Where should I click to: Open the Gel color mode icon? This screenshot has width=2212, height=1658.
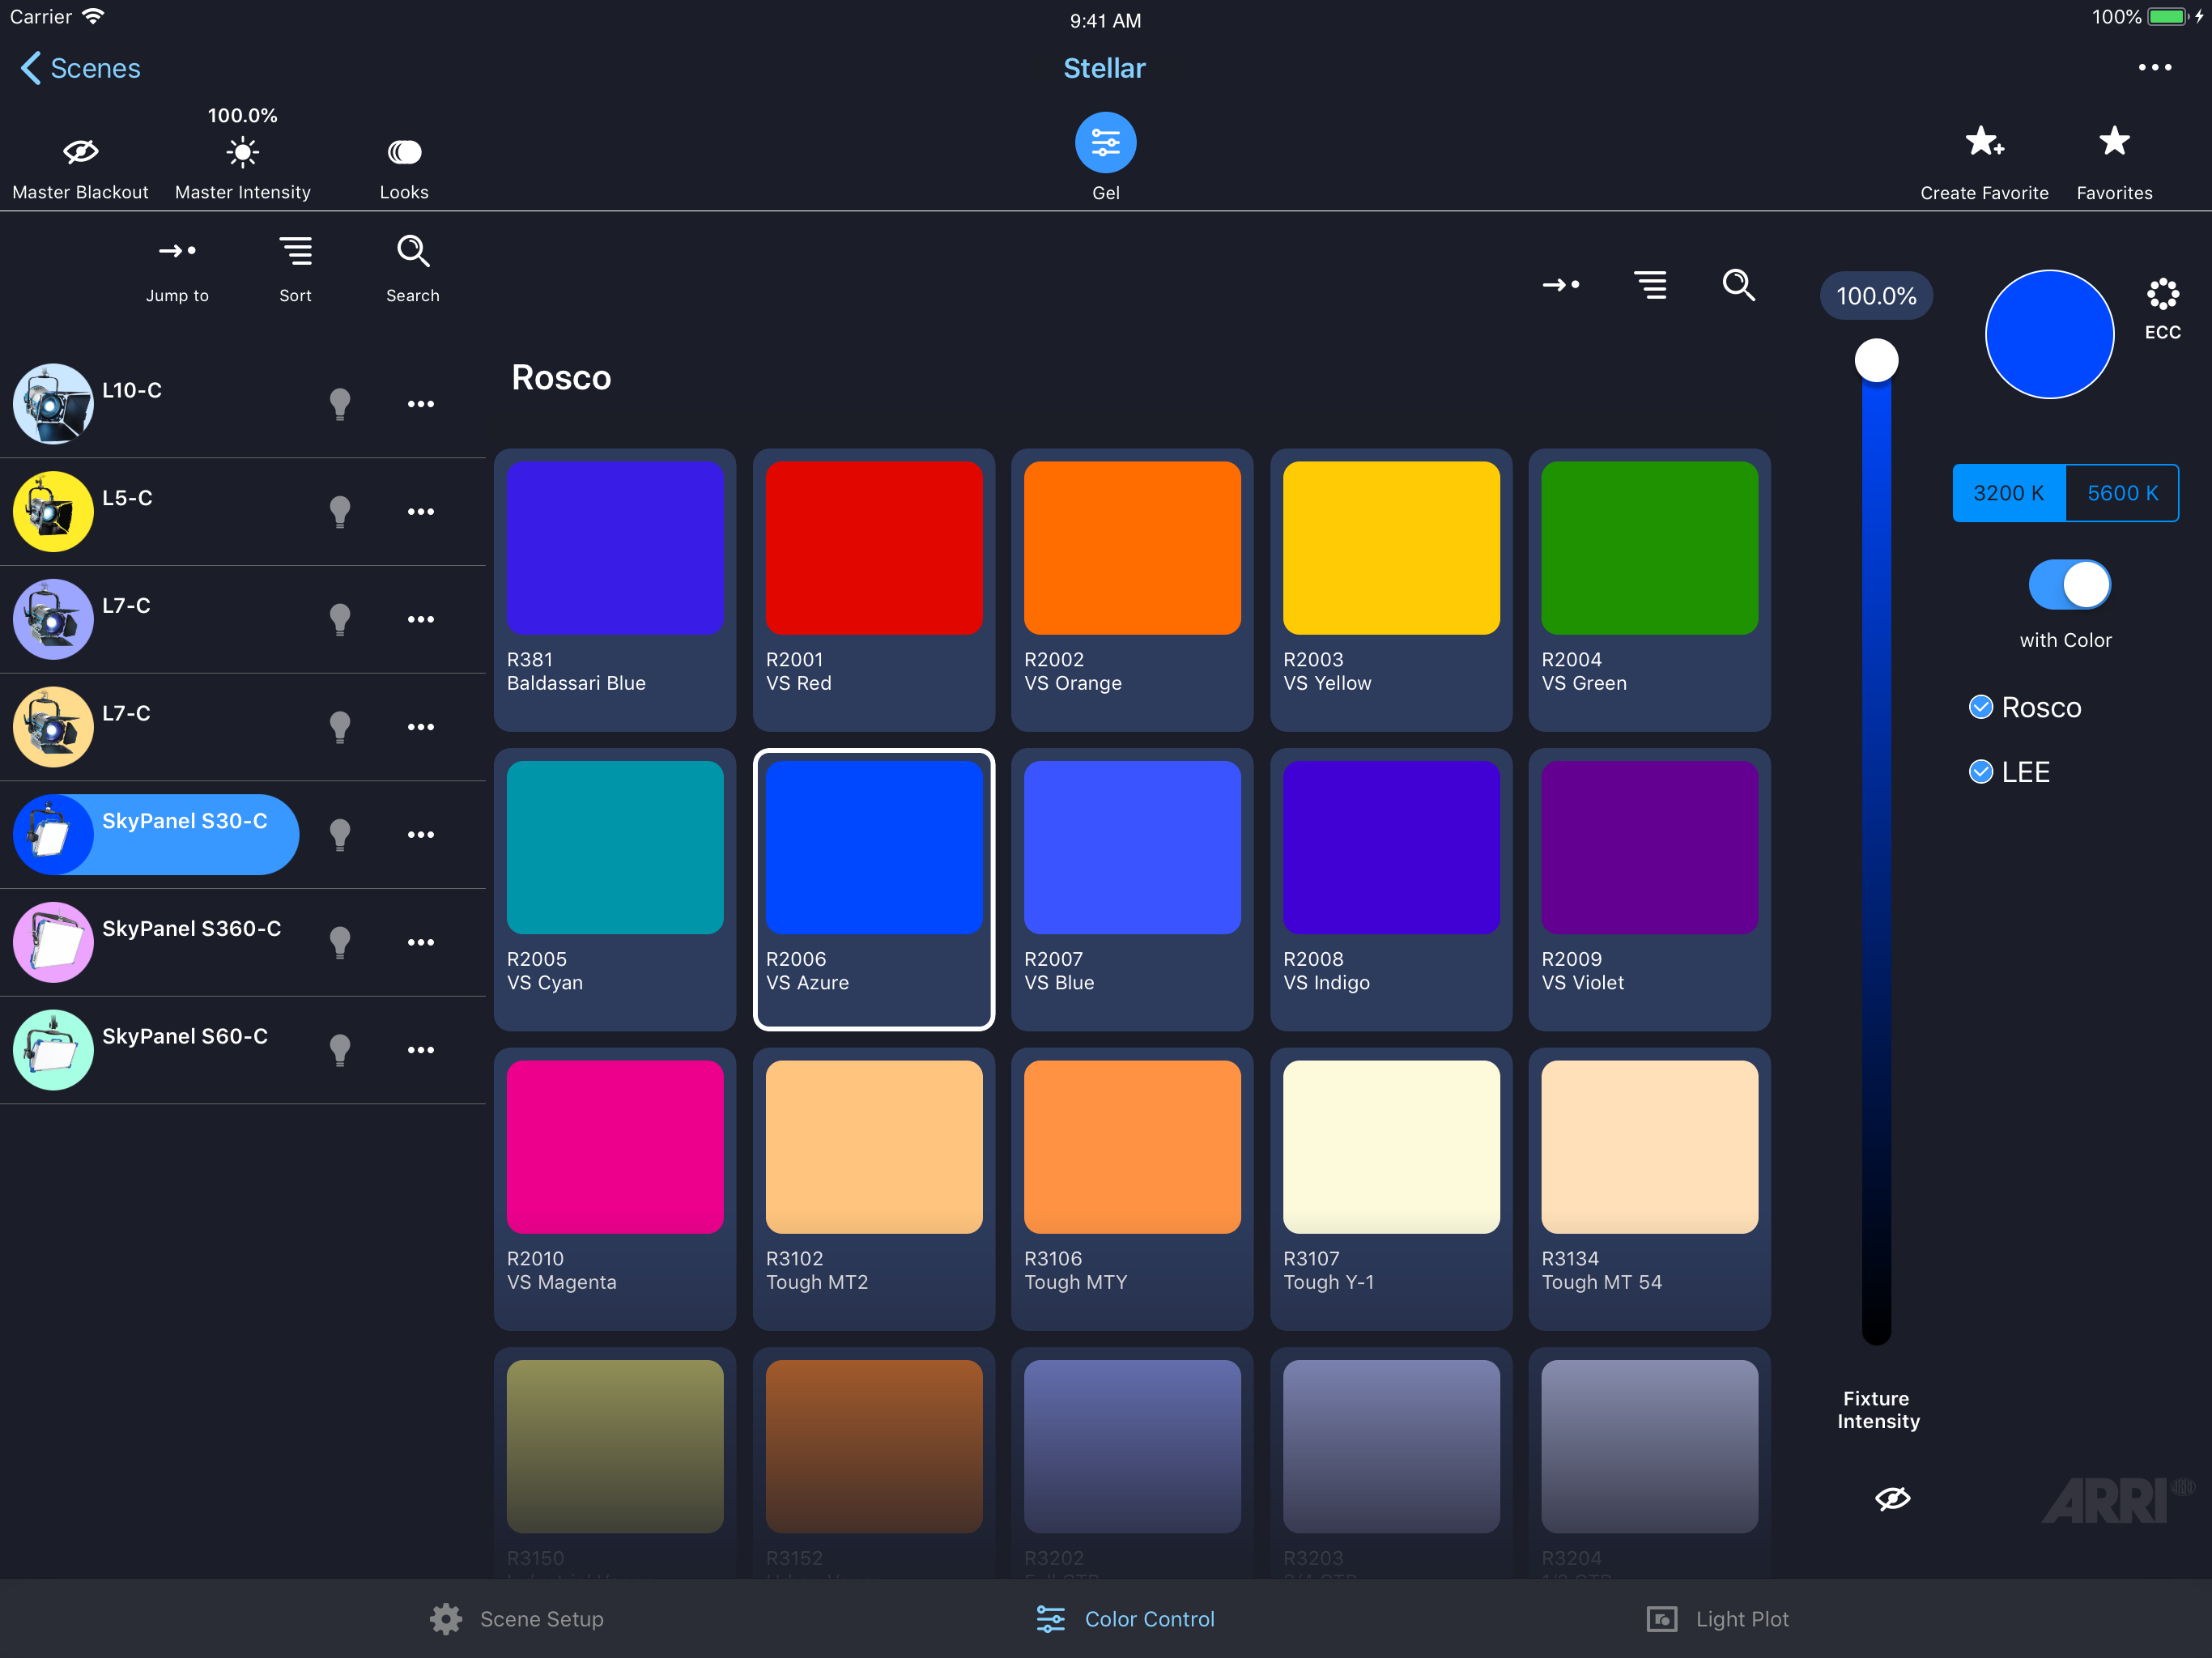point(1105,143)
